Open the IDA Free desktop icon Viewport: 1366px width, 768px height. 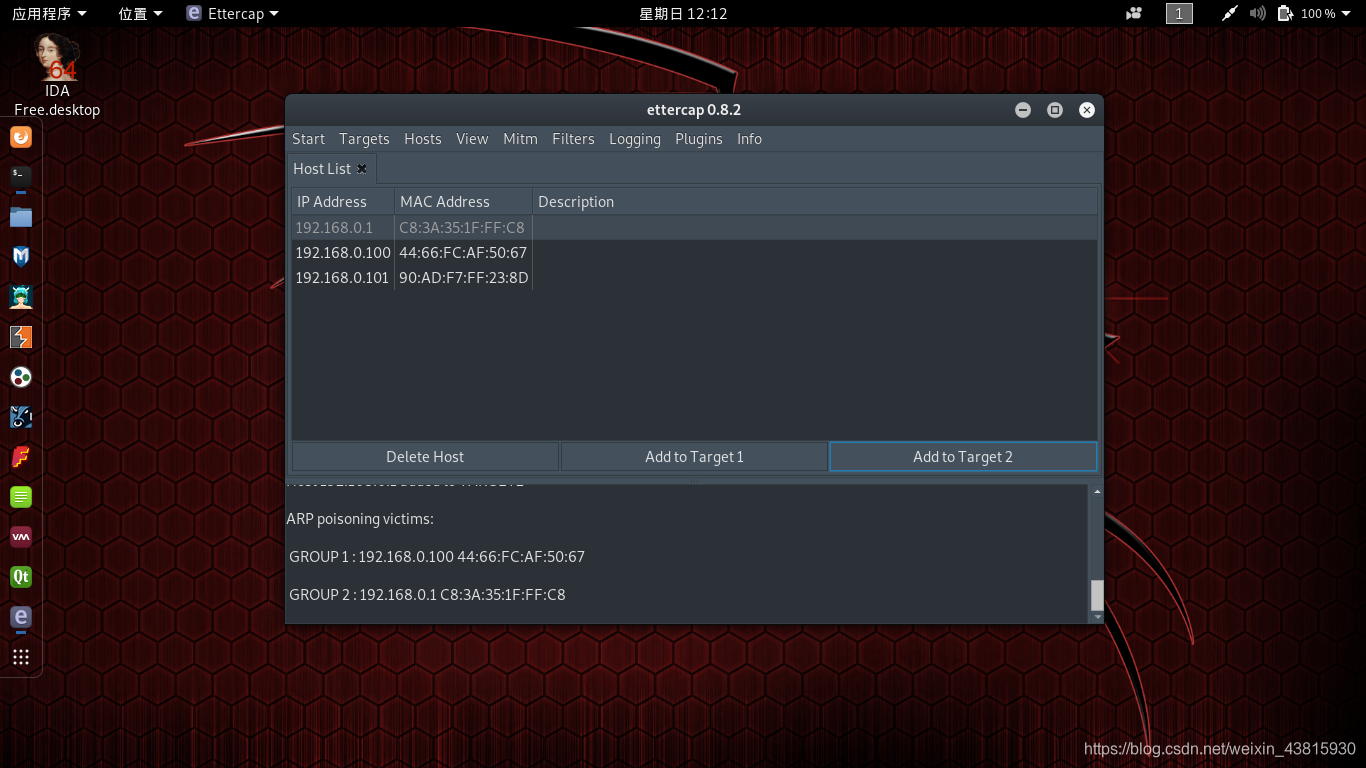click(x=57, y=75)
